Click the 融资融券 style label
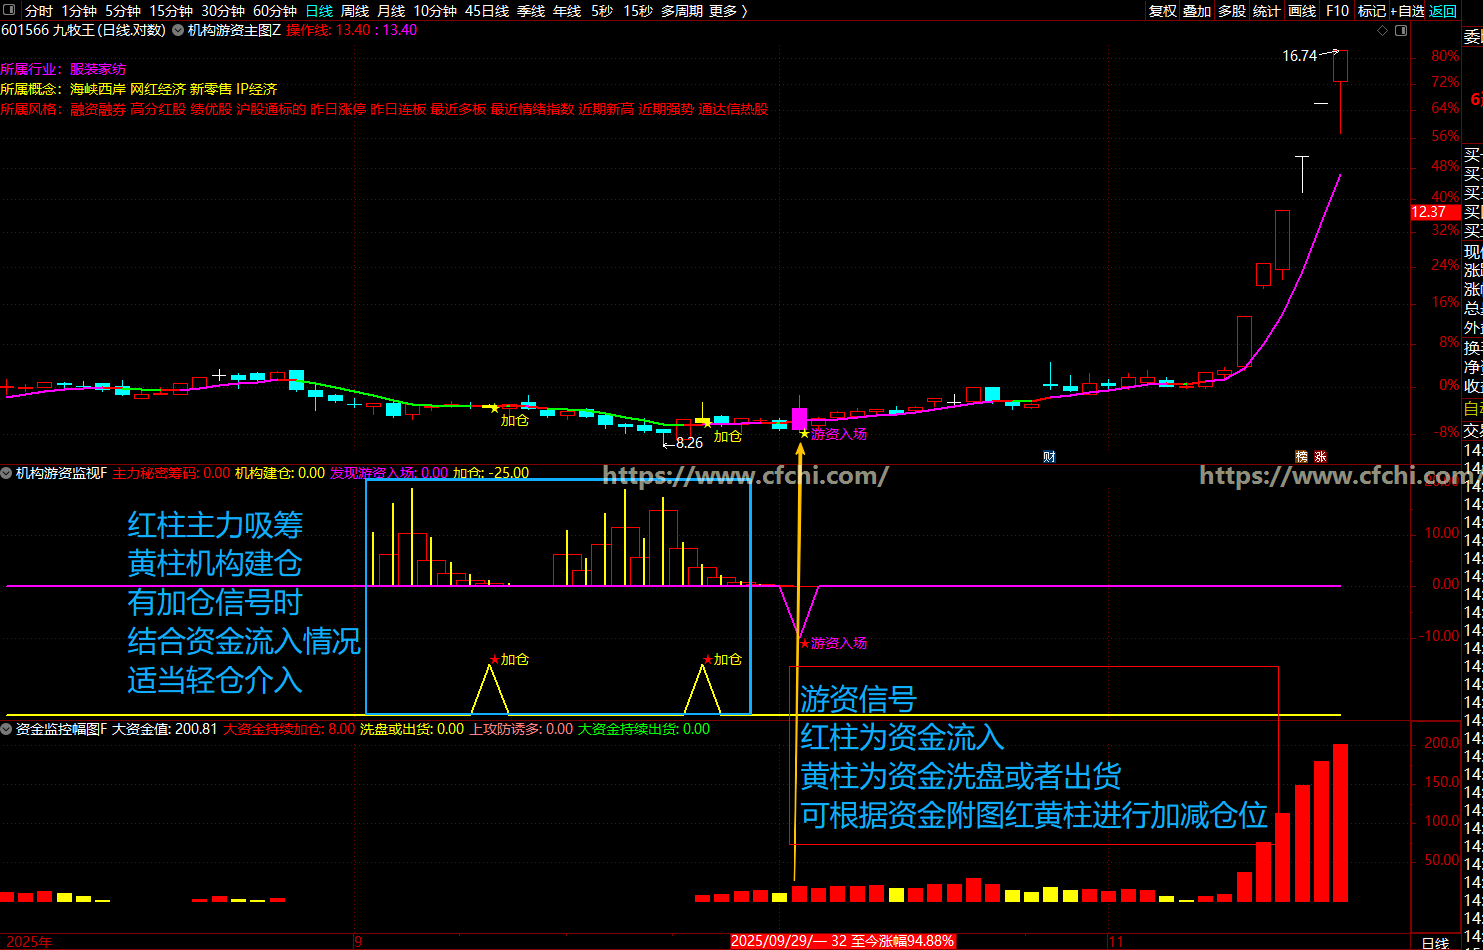The height and width of the screenshot is (950, 1483). click(98, 109)
